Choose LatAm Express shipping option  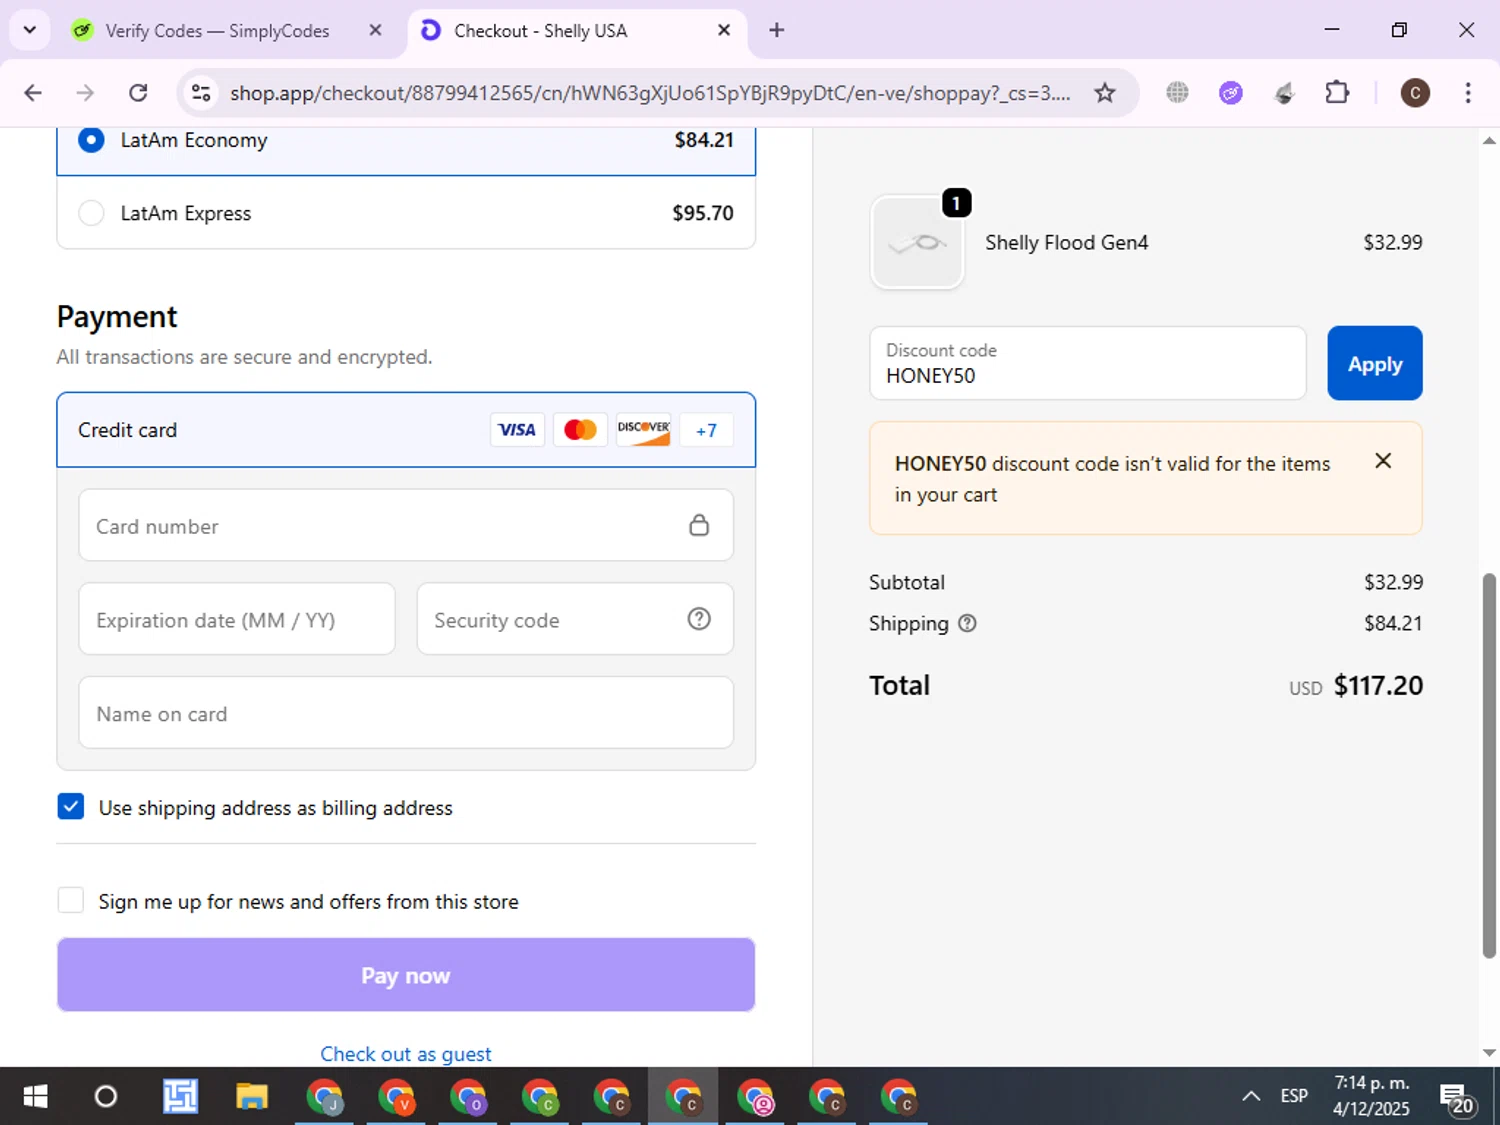(406, 213)
